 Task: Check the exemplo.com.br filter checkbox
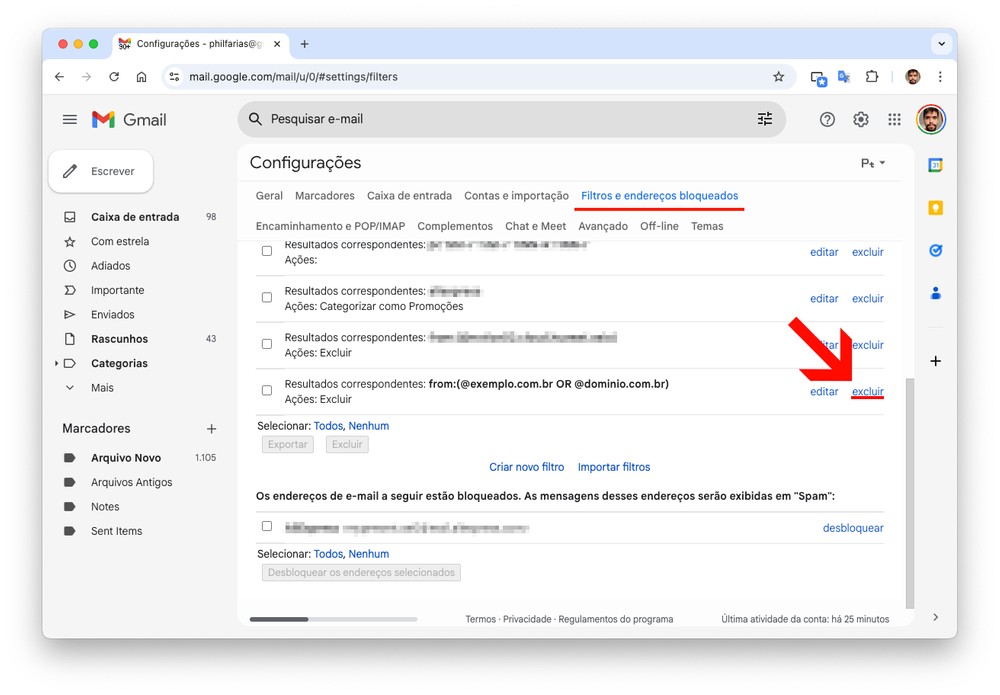(267, 390)
